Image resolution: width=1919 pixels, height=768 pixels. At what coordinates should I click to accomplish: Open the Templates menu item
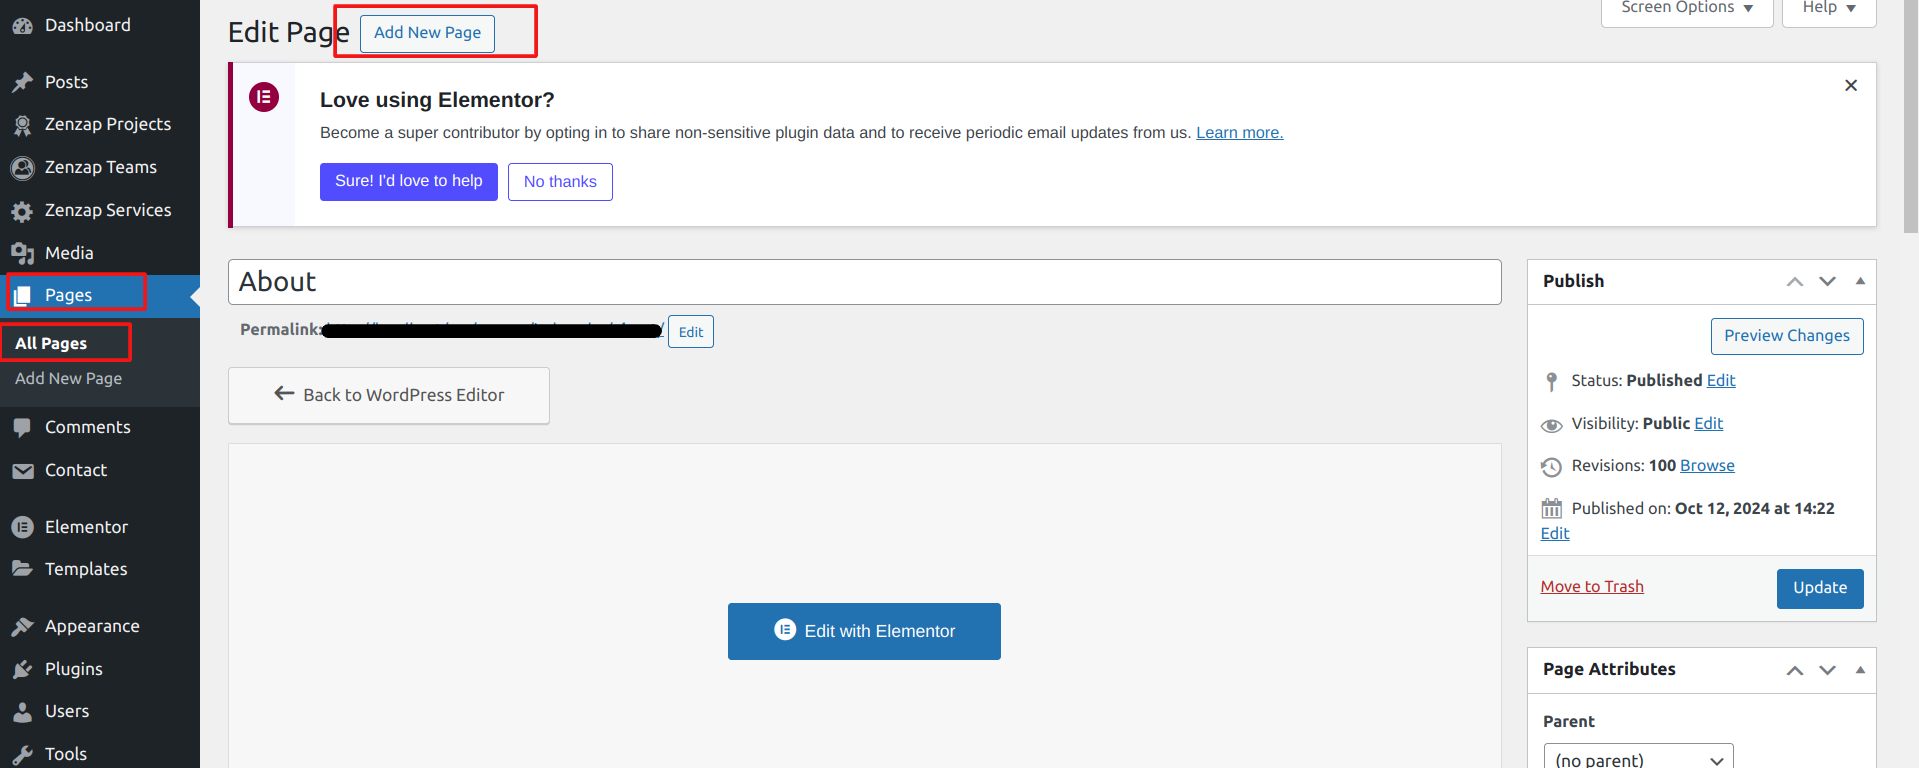point(86,569)
